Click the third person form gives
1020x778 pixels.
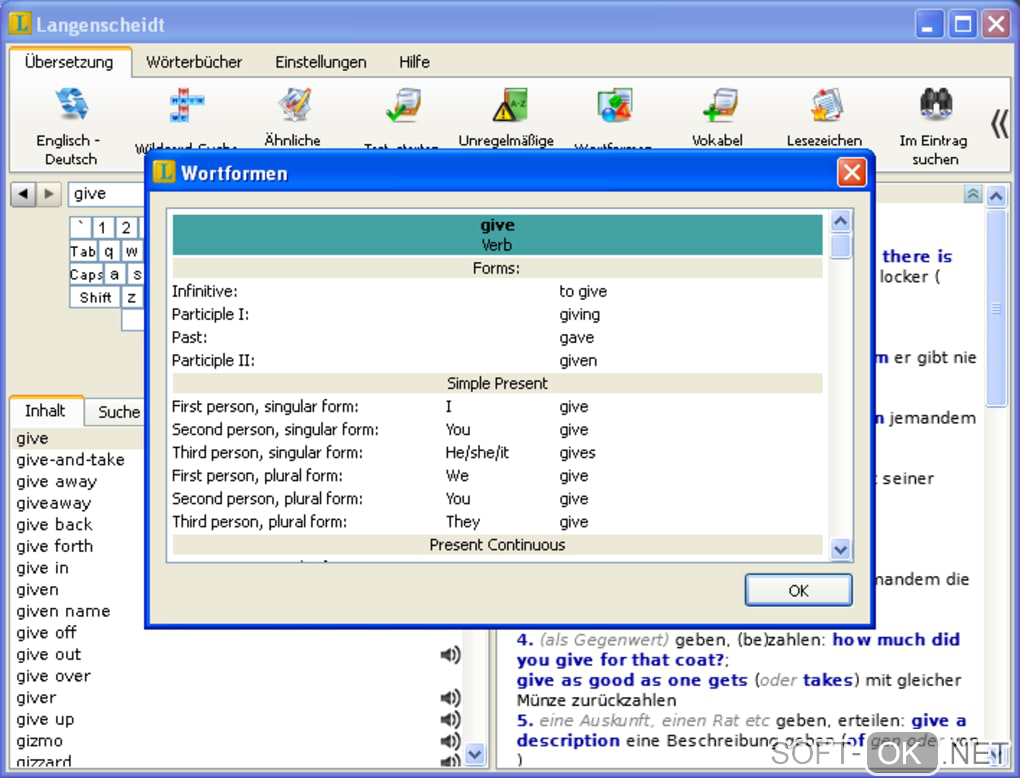577,453
